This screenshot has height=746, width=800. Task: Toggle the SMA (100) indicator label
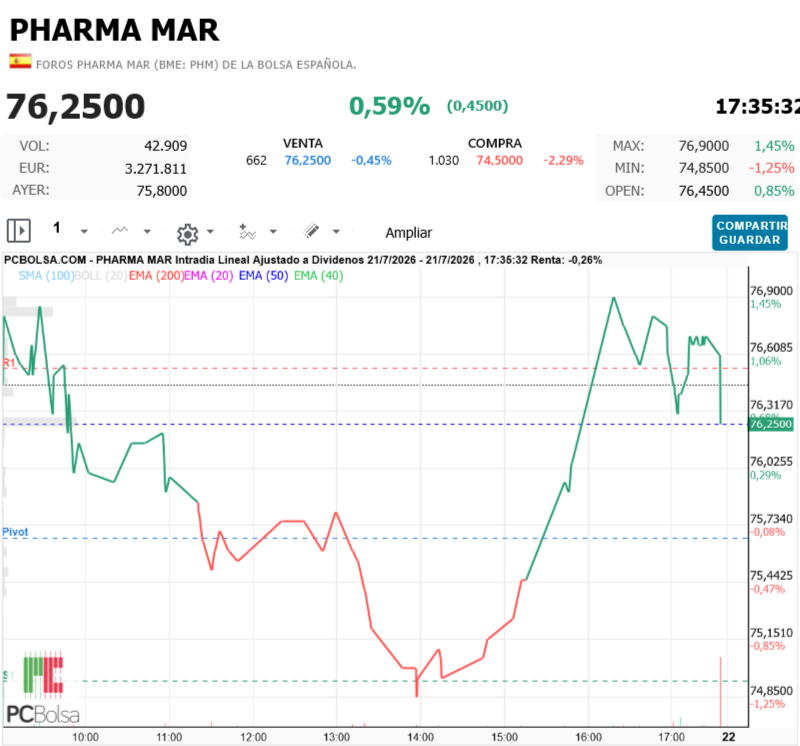46,276
